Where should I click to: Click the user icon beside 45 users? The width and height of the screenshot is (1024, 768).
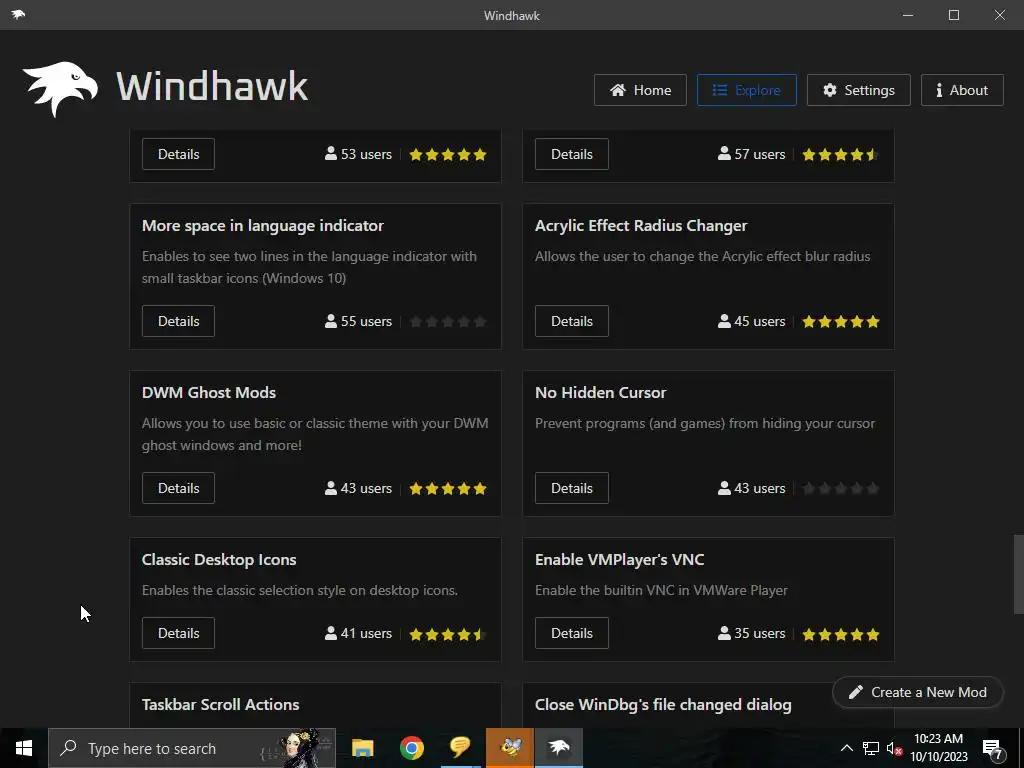coord(724,321)
